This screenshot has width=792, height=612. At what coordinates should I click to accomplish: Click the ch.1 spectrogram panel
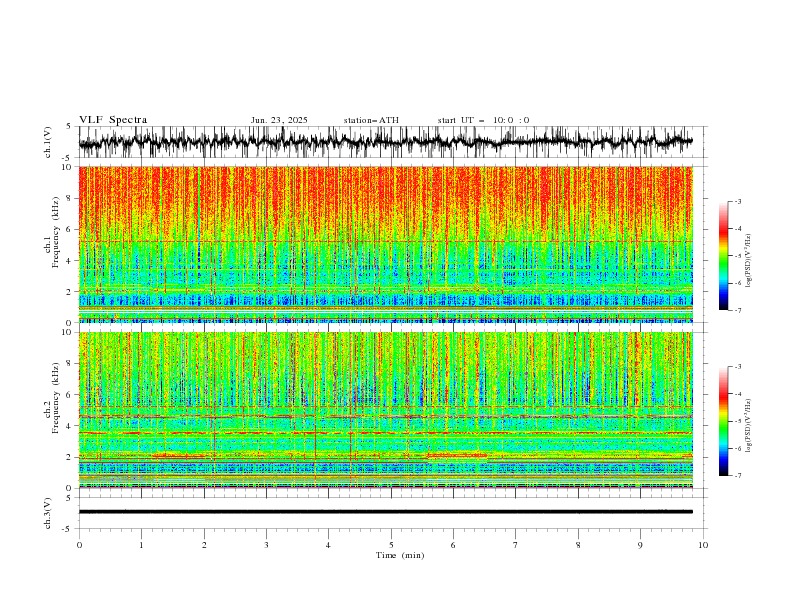[x=385, y=244]
